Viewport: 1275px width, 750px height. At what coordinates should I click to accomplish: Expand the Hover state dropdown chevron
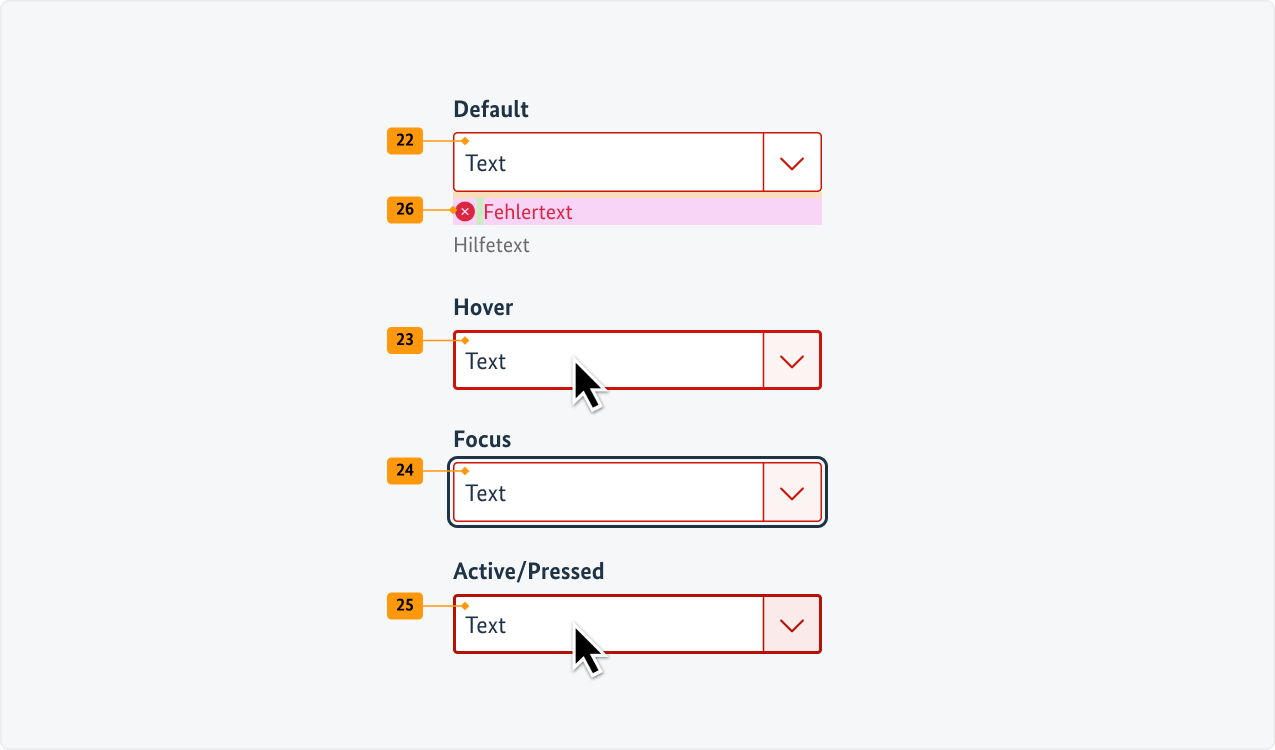pos(792,361)
